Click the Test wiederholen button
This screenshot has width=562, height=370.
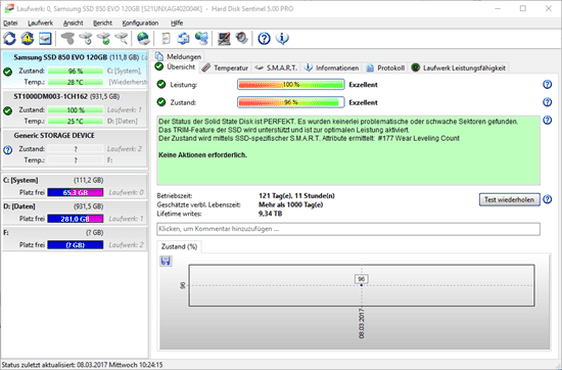click(x=509, y=200)
